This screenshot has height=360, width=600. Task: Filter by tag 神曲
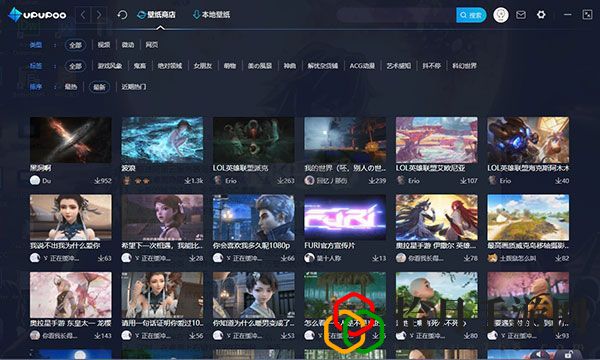click(x=290, y=66)
